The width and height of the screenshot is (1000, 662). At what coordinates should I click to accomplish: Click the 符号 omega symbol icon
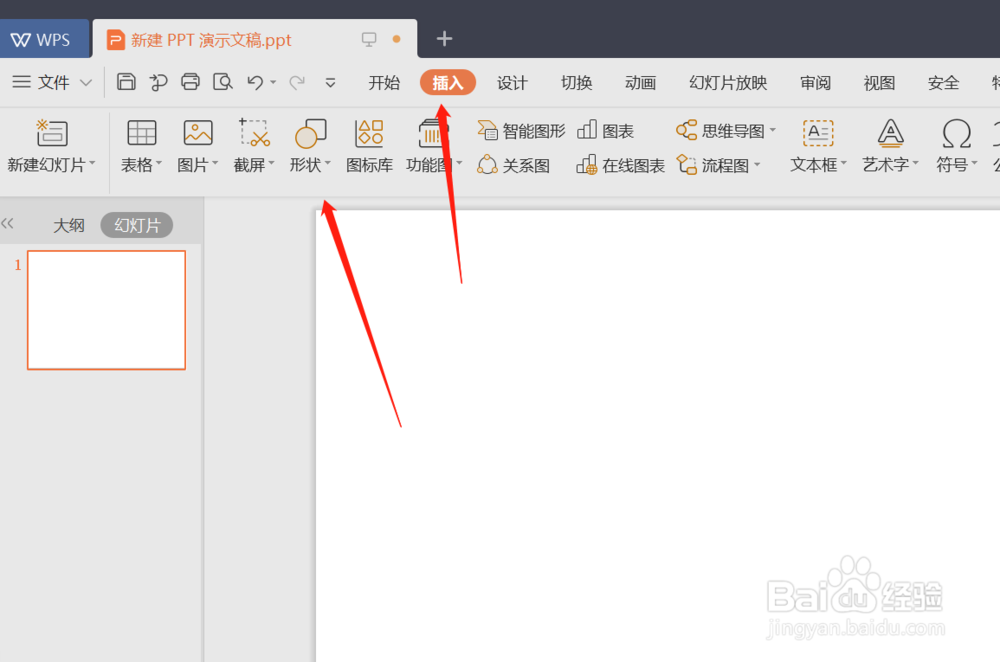click(x=957, y=133)
